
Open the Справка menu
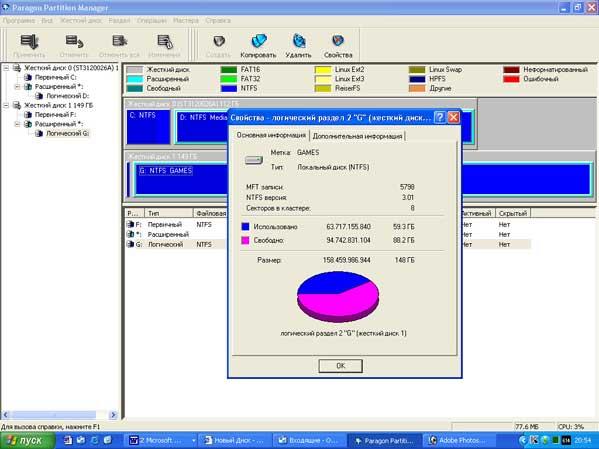tap(218, 21)
